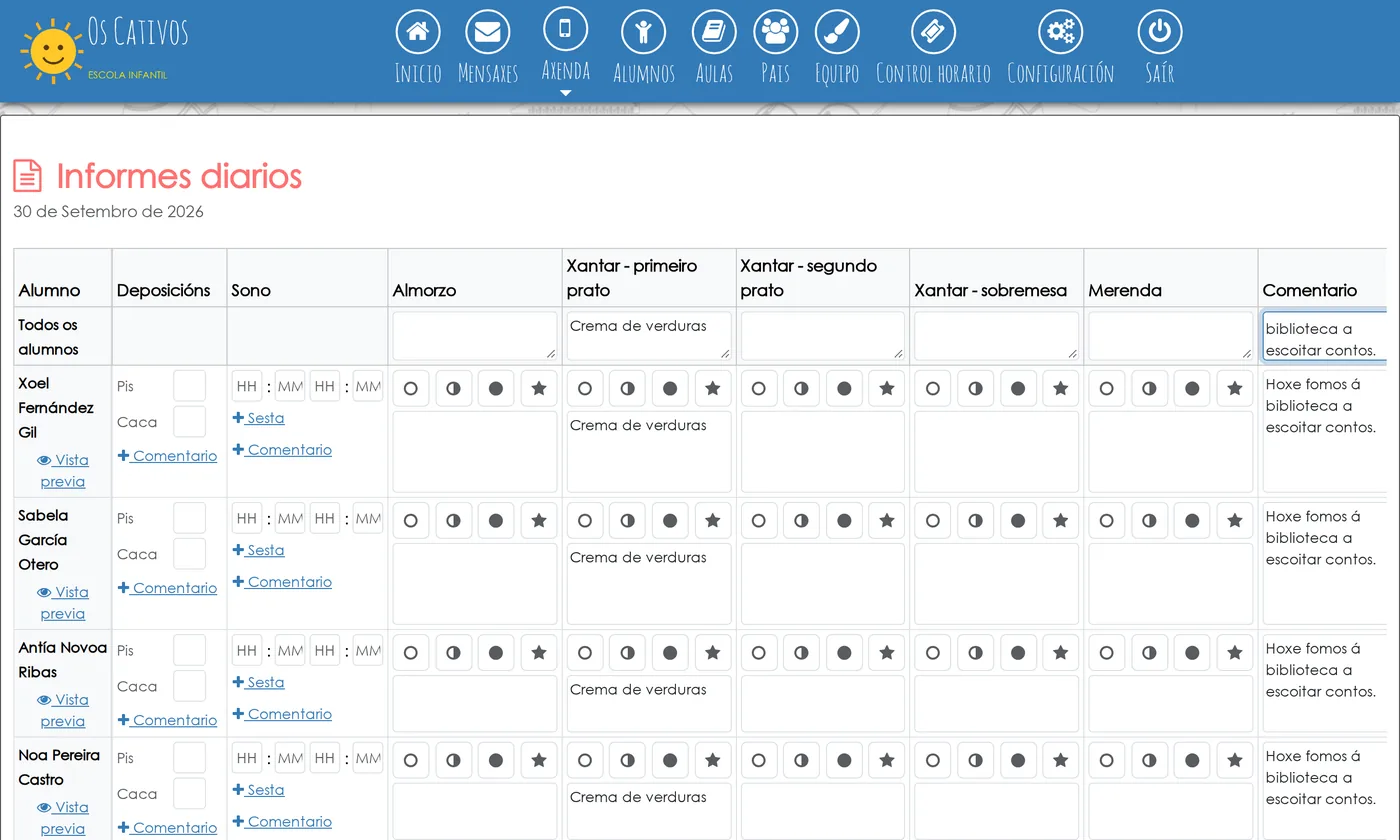
Task: Open Equipo paintbrush icon
Action: coord(837,32)
